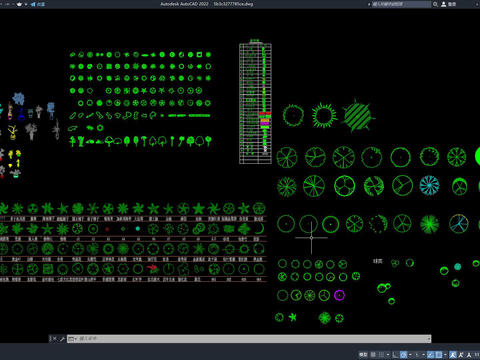This screenshot has height=360, width=480.
Task: Open recent commands list in command line
Action: click(72, 339)
